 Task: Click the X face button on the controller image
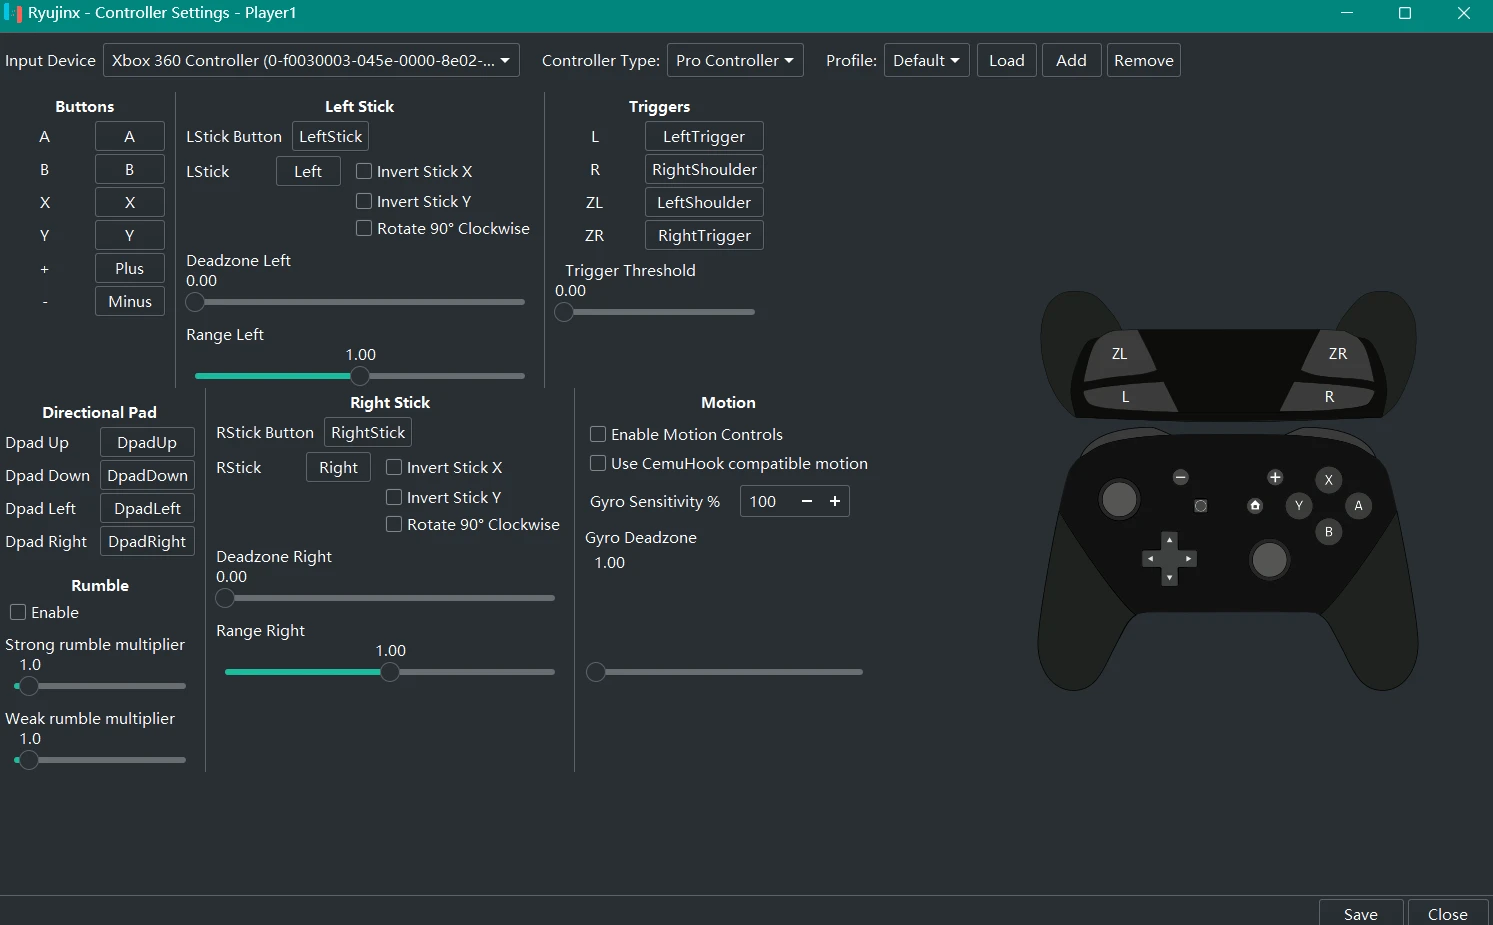click(x=1328, y=480)
